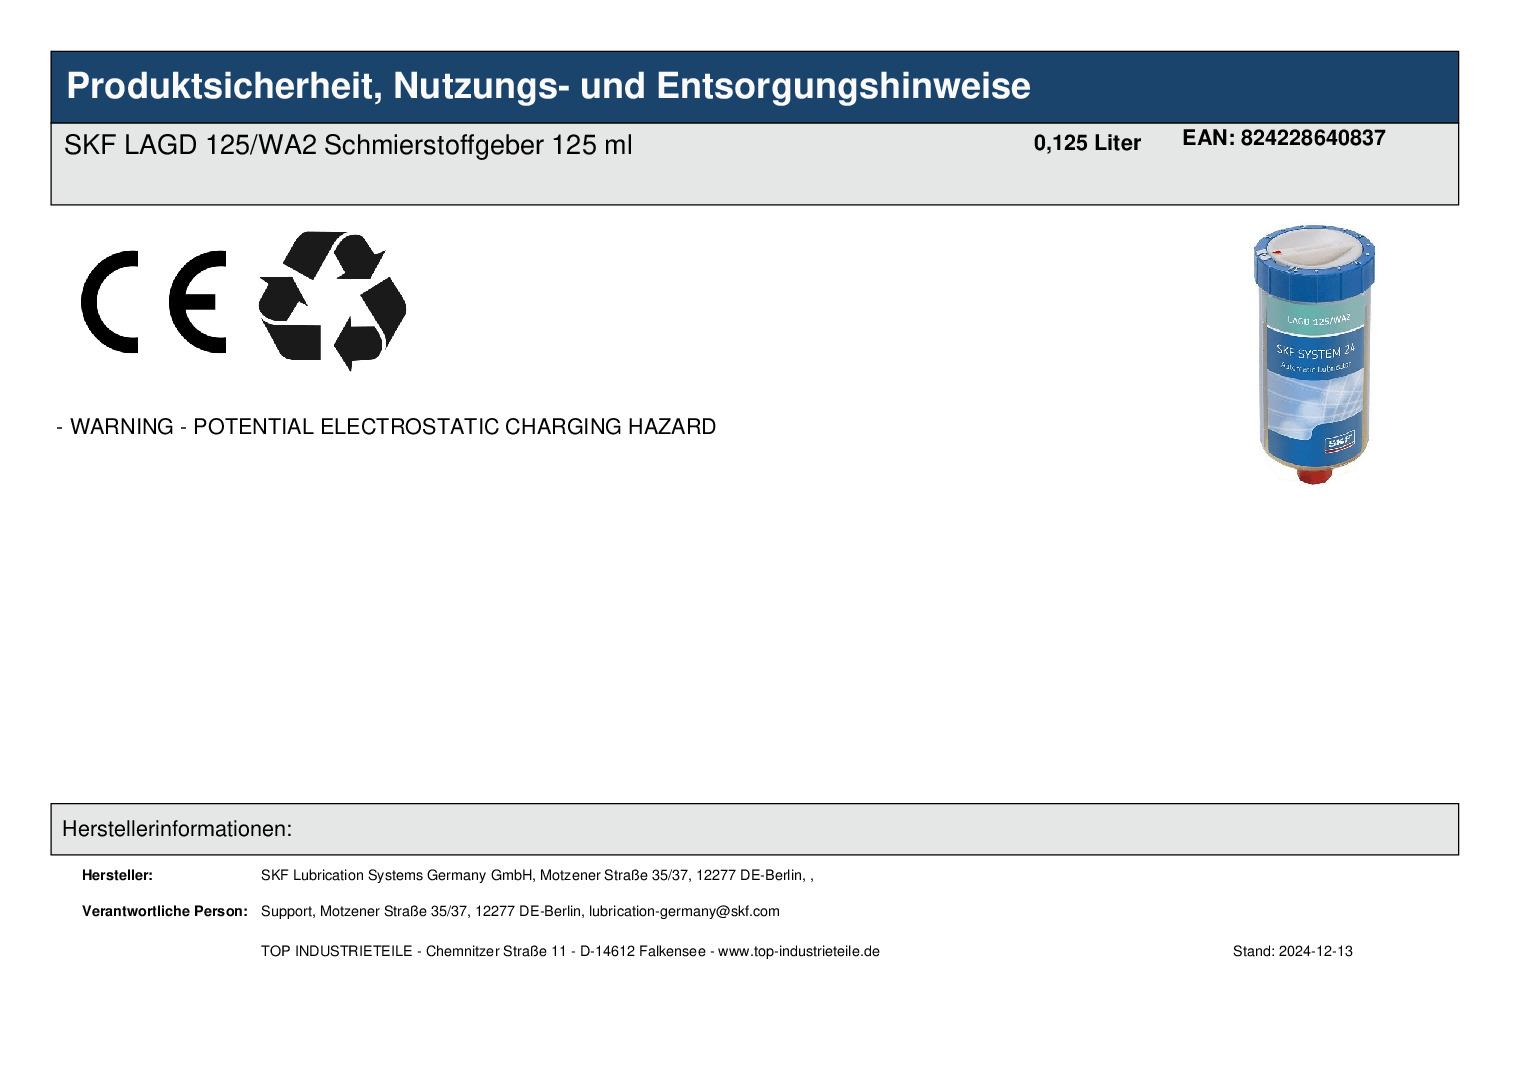Image resolution: width=1520 pixels, height=1075 pixels.
Task: Click the Stand: 2024-12-13 date
Action: pyautogui.click(x=1292, y=951)
